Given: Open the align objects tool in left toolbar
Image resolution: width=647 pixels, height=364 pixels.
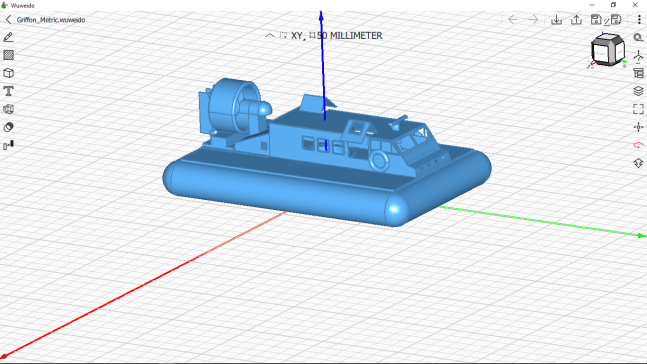Looking at the screenshot, I should (8, 145).
